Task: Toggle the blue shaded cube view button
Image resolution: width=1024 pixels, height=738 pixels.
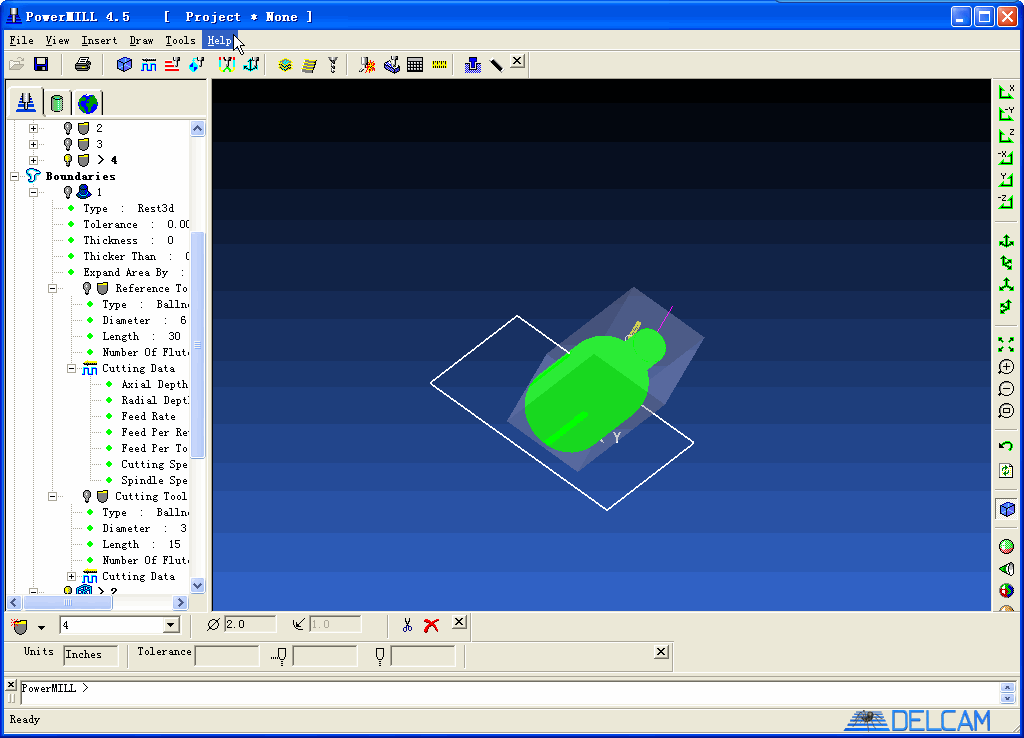Action: pos(1006,509)
